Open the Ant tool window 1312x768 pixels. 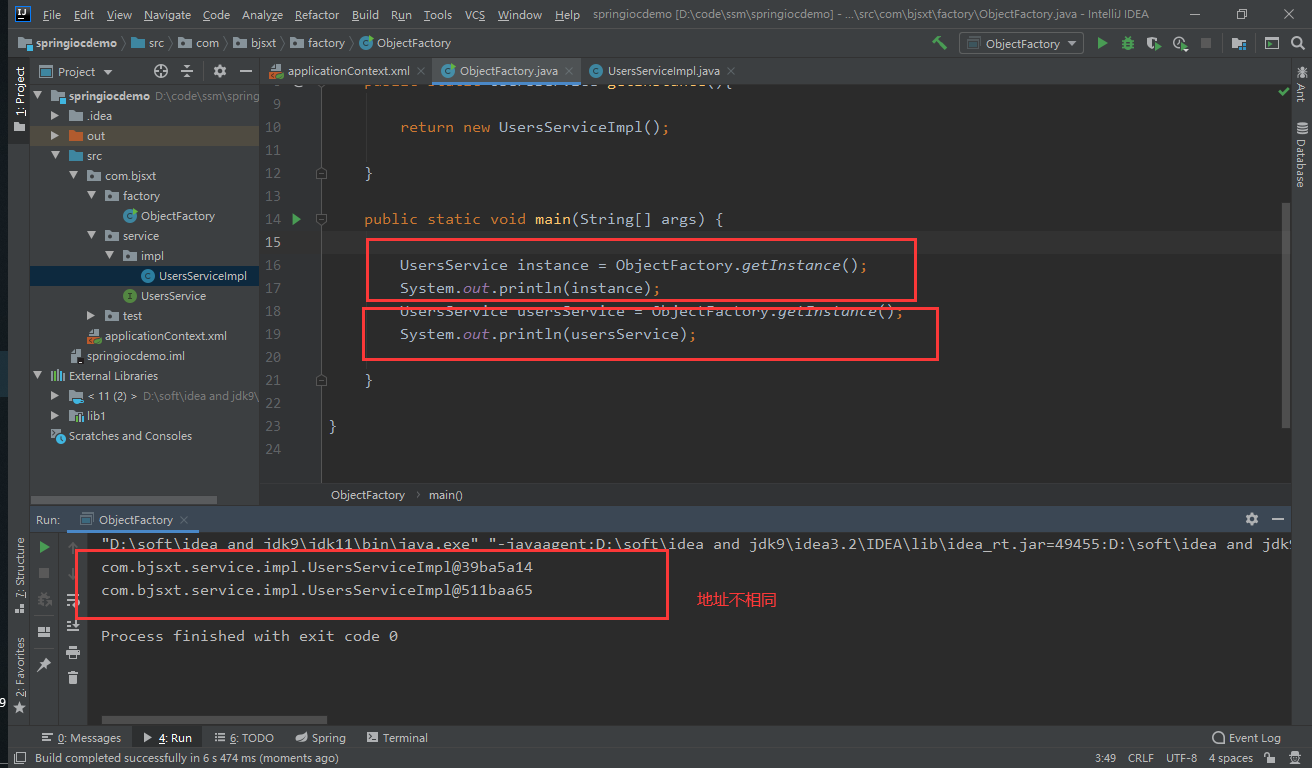(1301, 83)
